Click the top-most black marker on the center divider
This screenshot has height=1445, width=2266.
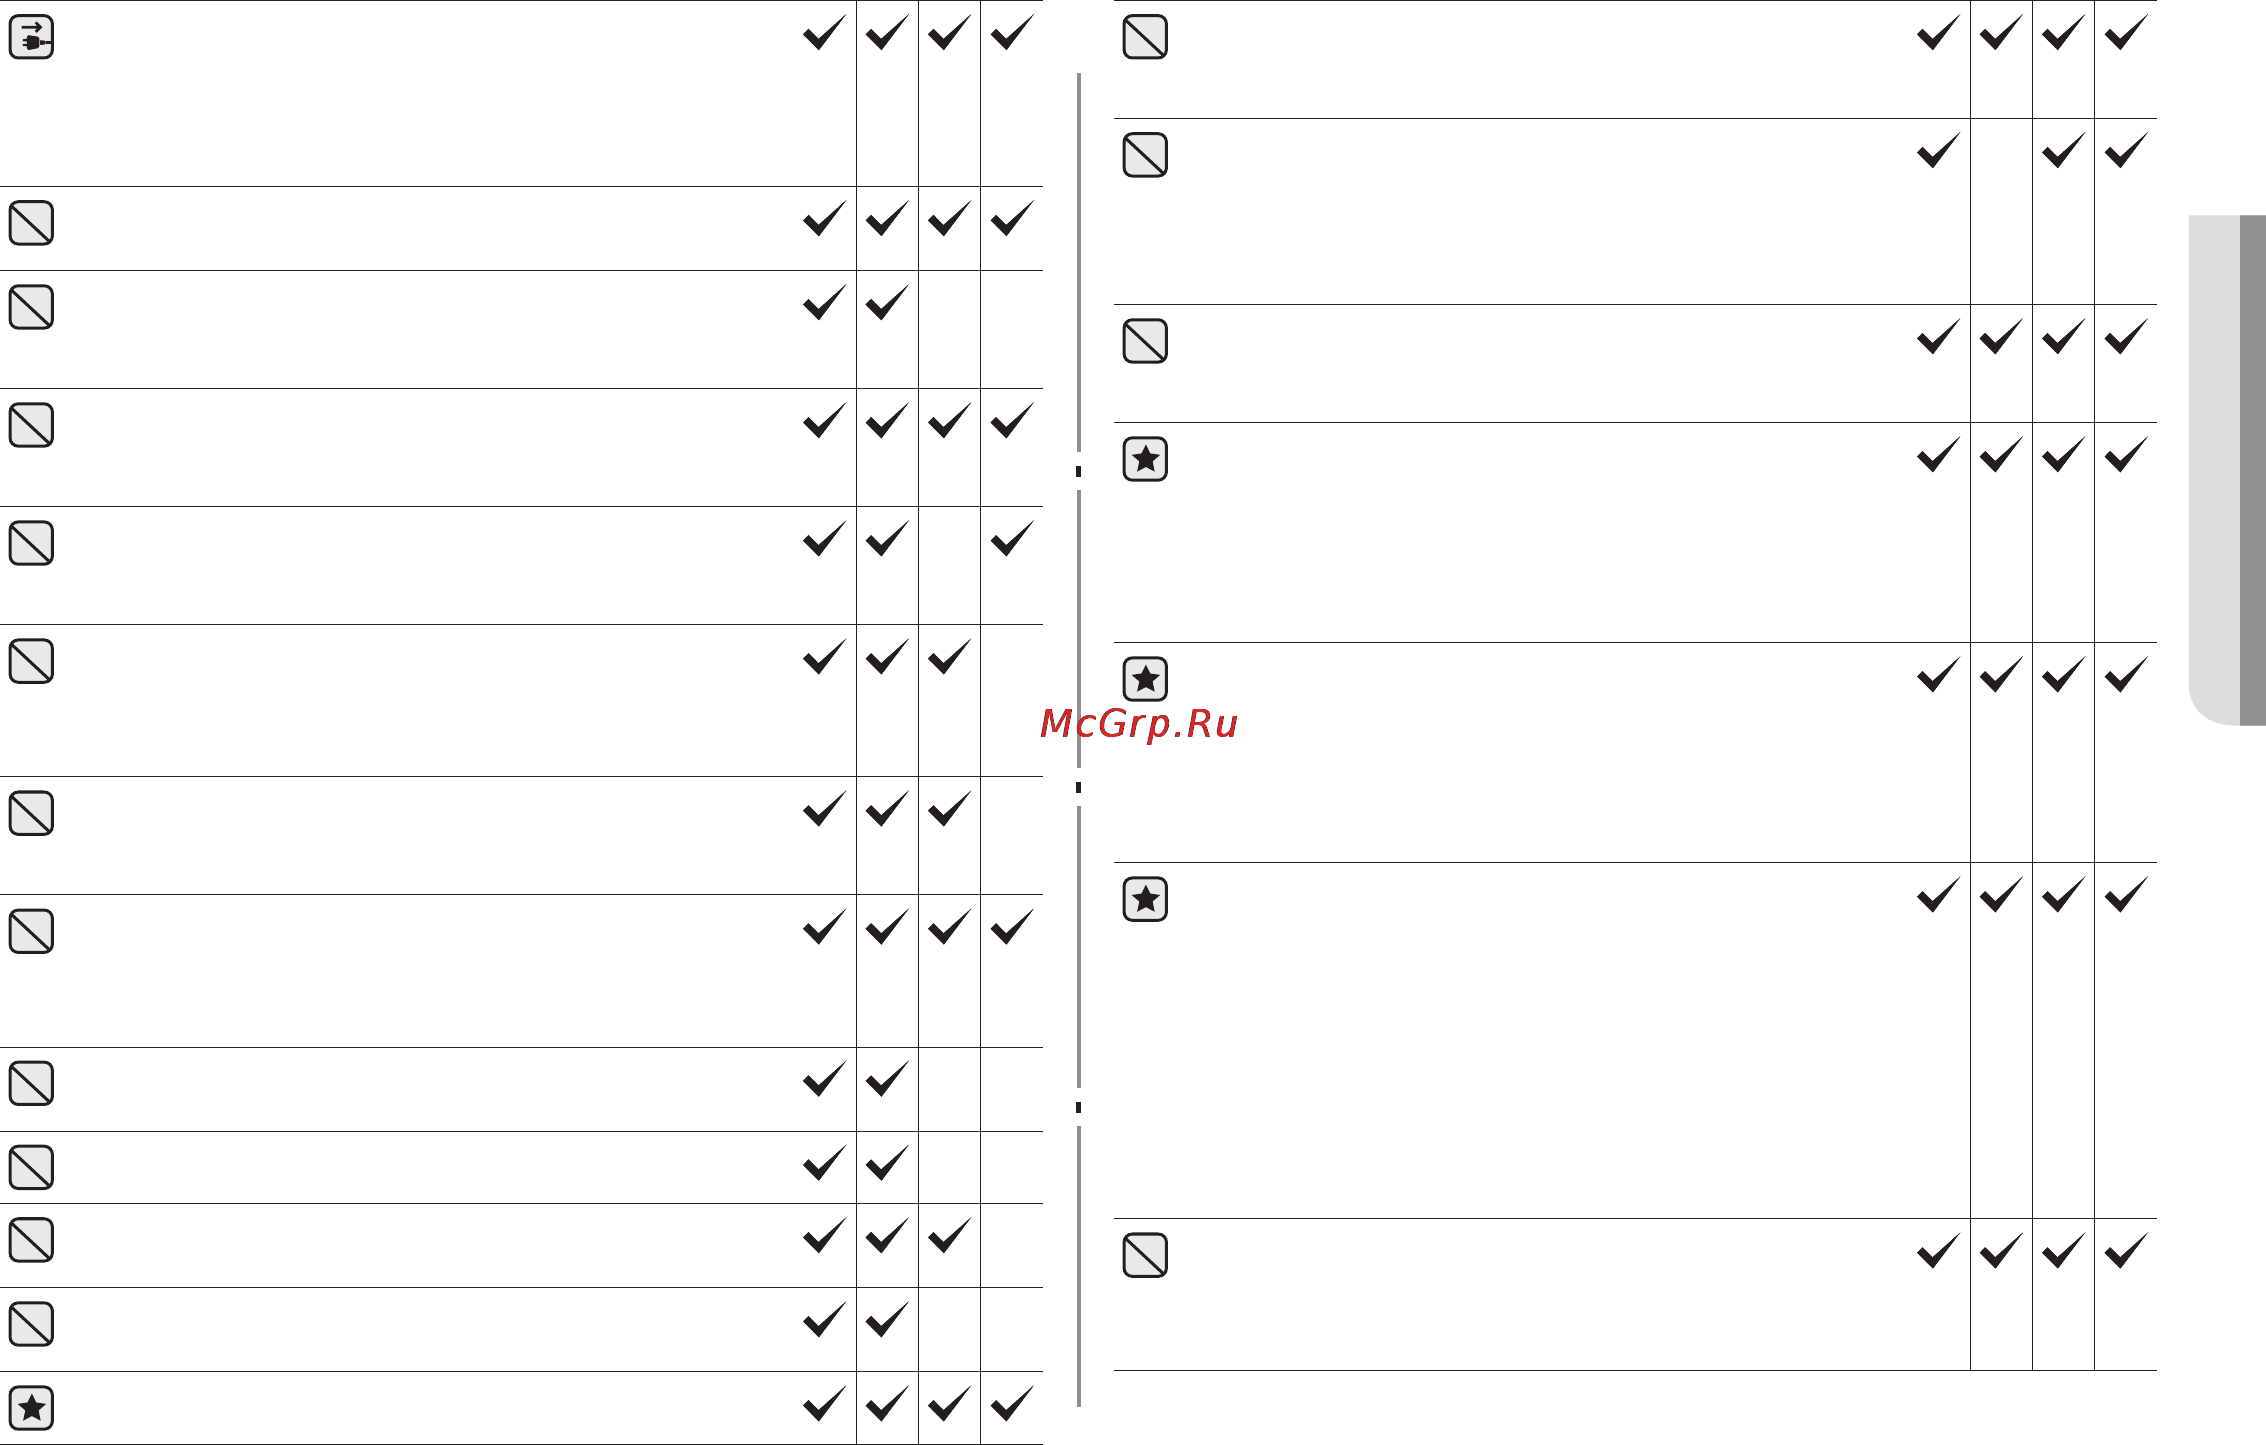click(x=1078, y=471)
